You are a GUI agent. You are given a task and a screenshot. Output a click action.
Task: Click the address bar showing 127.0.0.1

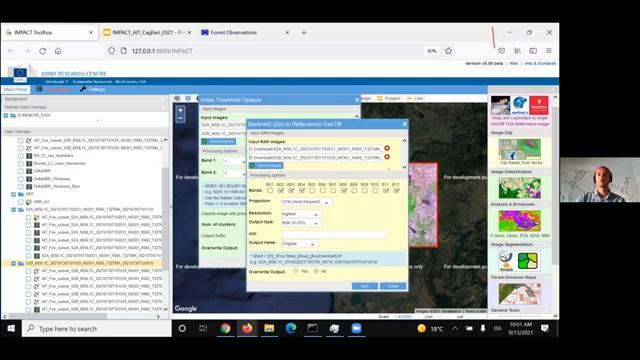265,51
